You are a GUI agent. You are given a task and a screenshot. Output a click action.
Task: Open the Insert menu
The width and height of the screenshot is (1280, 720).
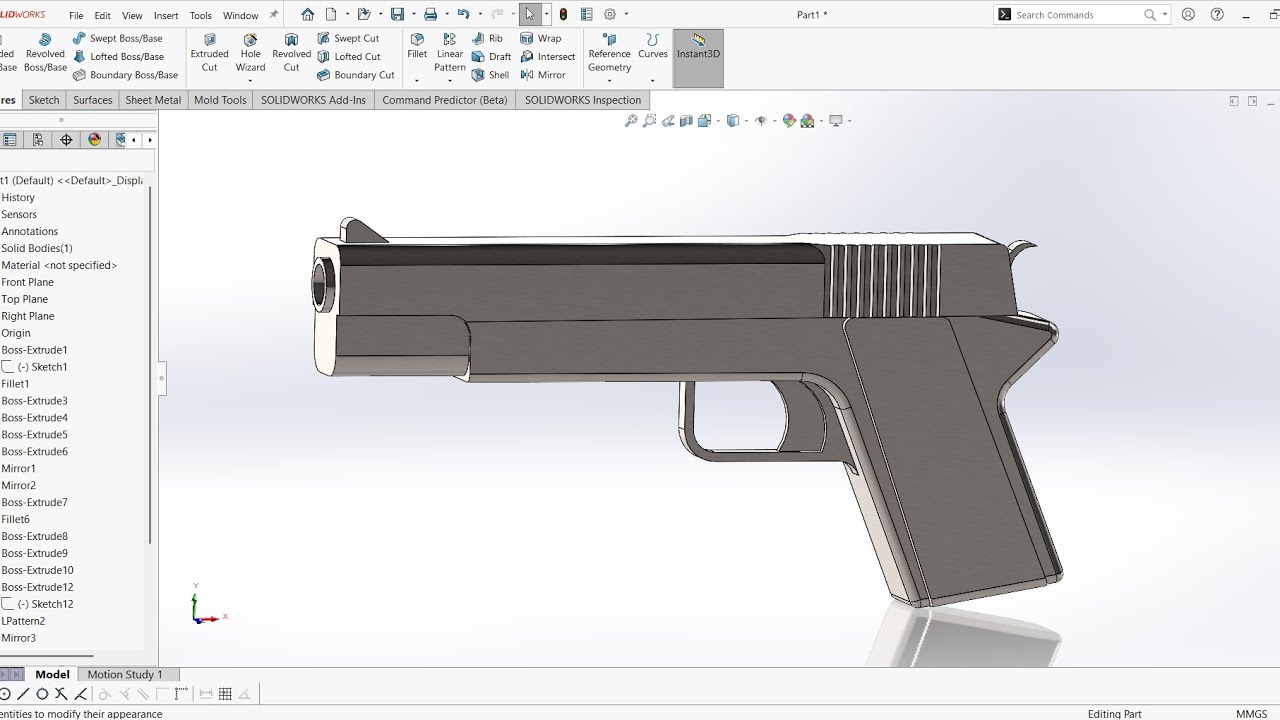(166, 15)
